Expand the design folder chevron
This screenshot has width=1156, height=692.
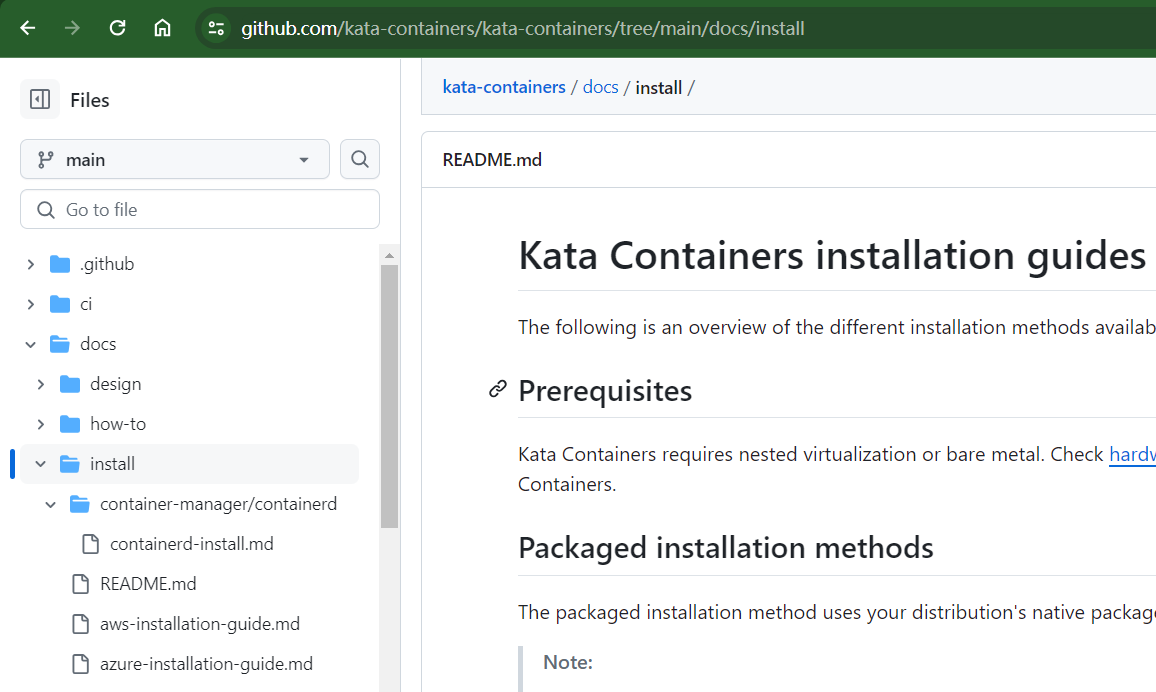pos(41,384)
